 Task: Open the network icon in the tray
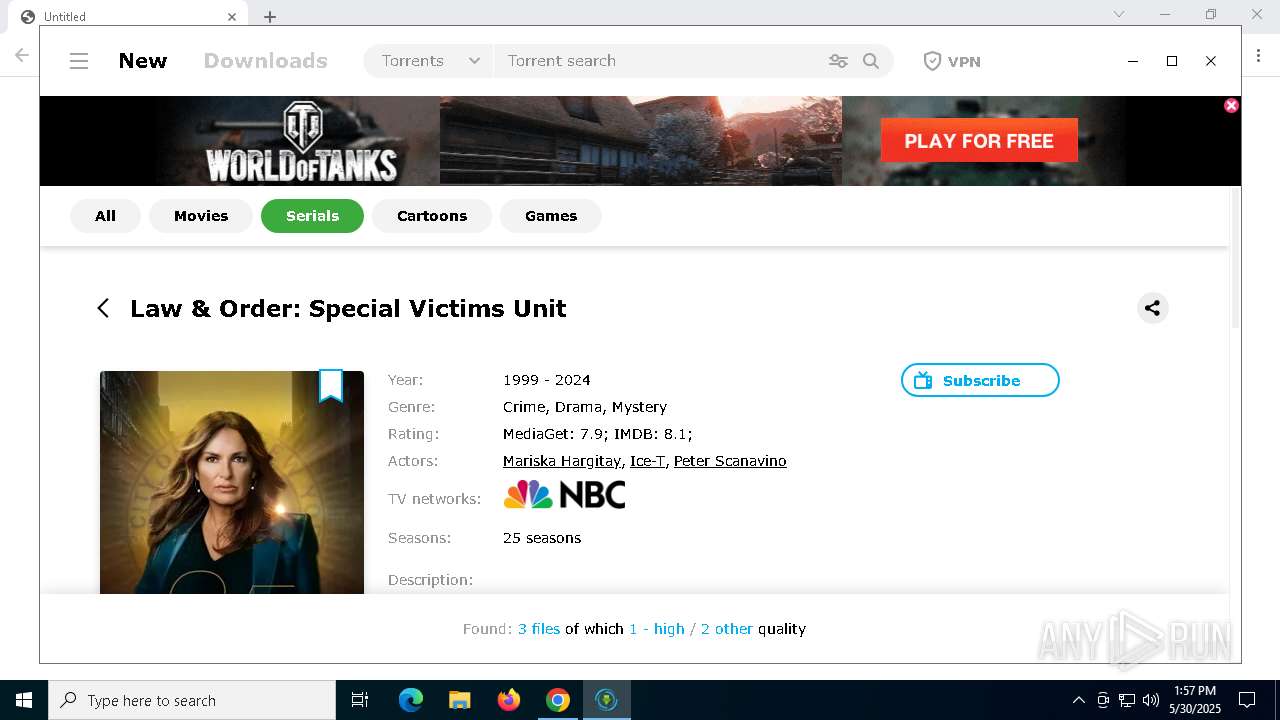coord(1127,700)
